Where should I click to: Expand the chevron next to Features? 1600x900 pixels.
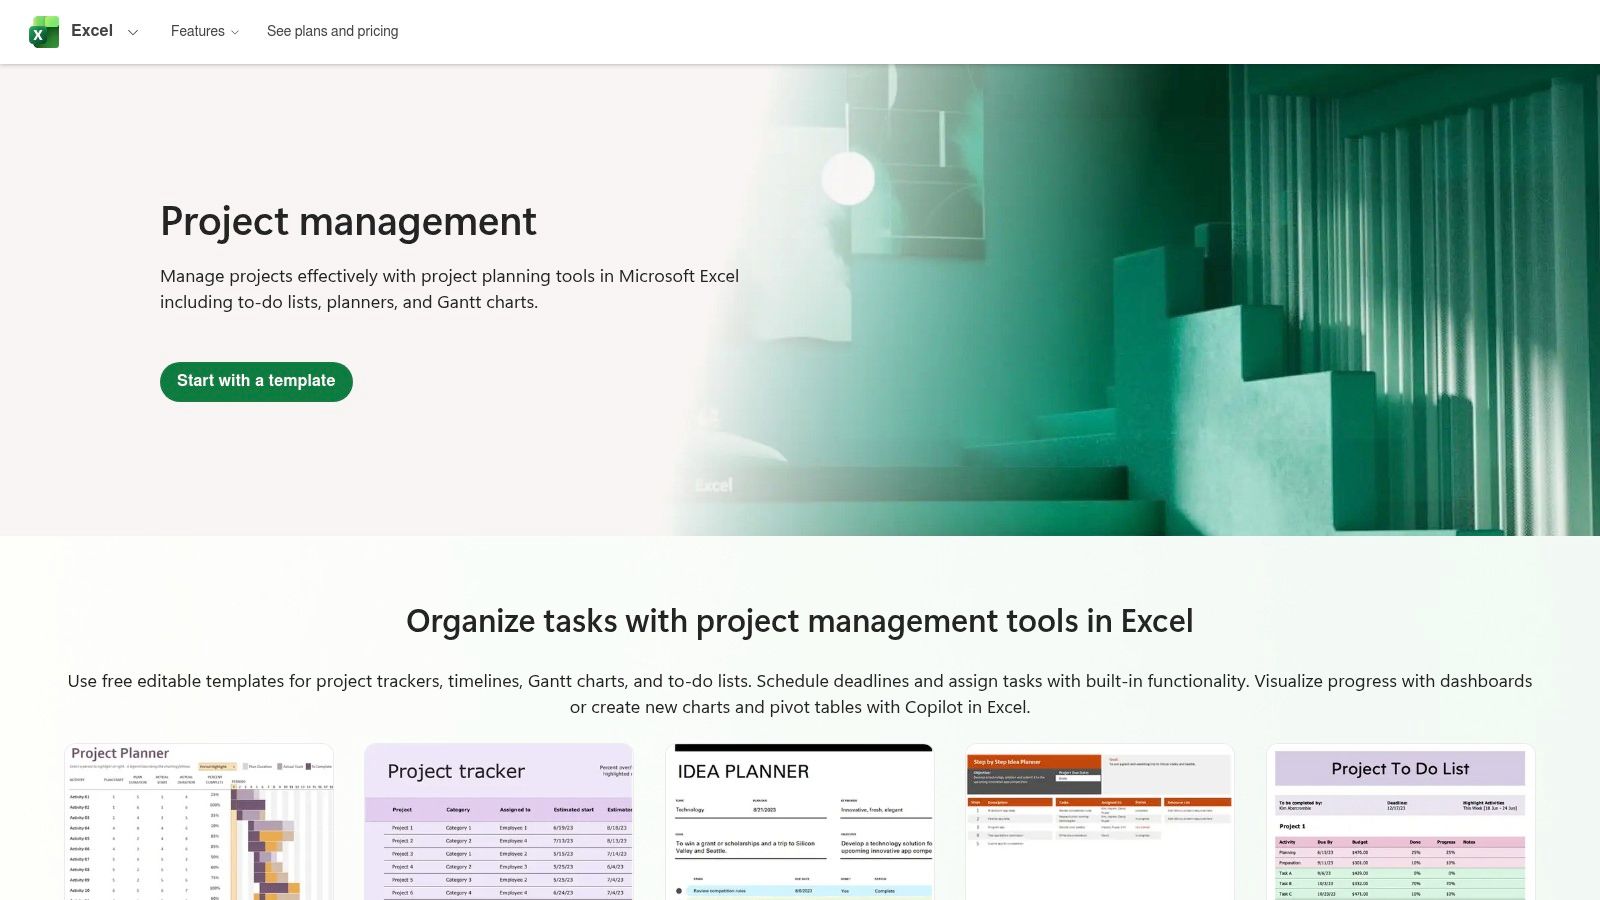pos(234,32)
